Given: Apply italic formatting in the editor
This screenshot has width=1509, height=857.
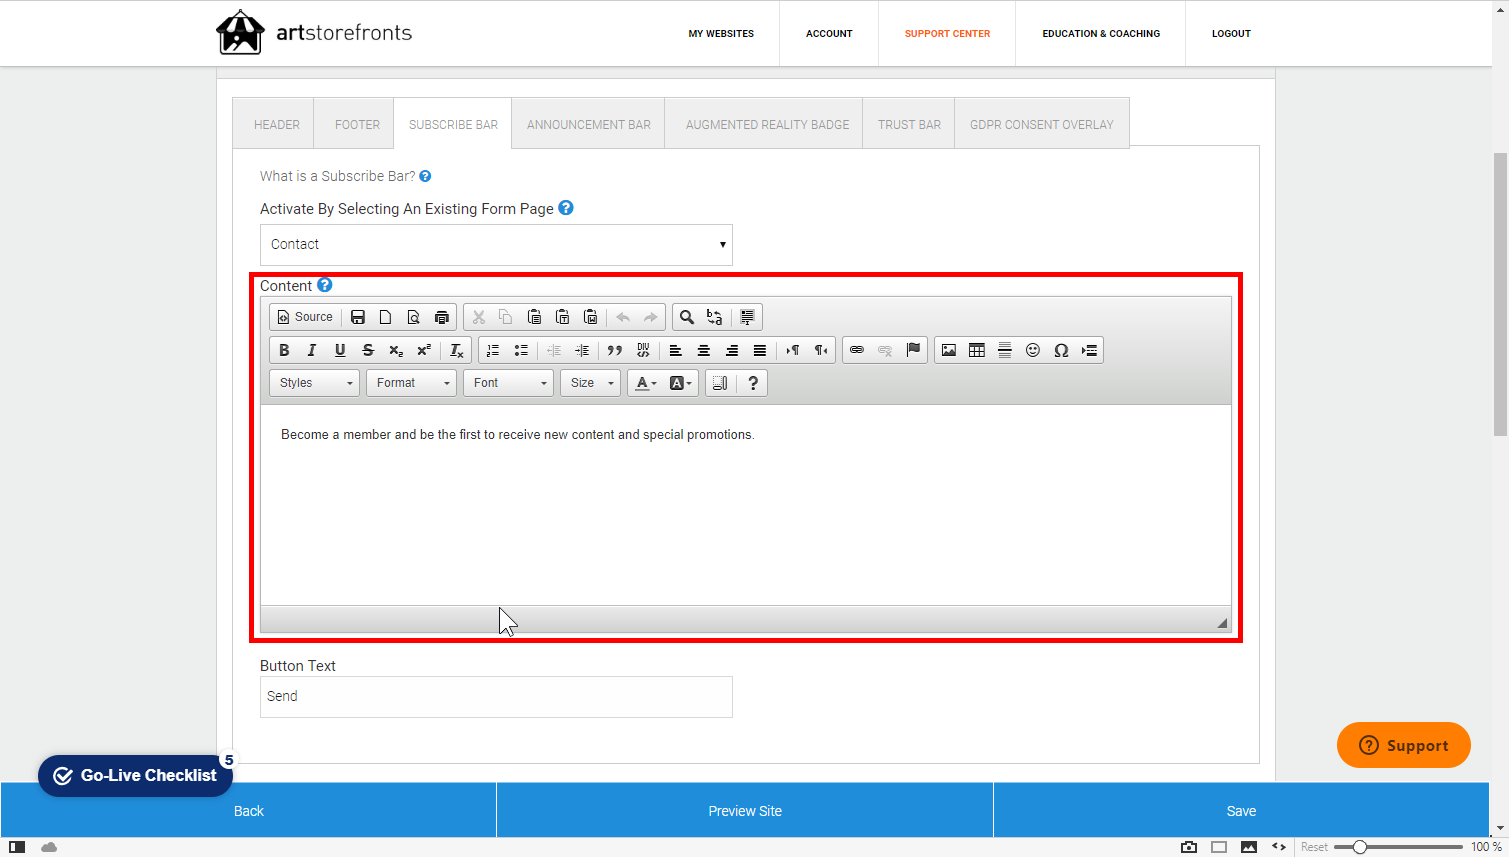Looking at the screenshot, I should [x=312, y=350].
